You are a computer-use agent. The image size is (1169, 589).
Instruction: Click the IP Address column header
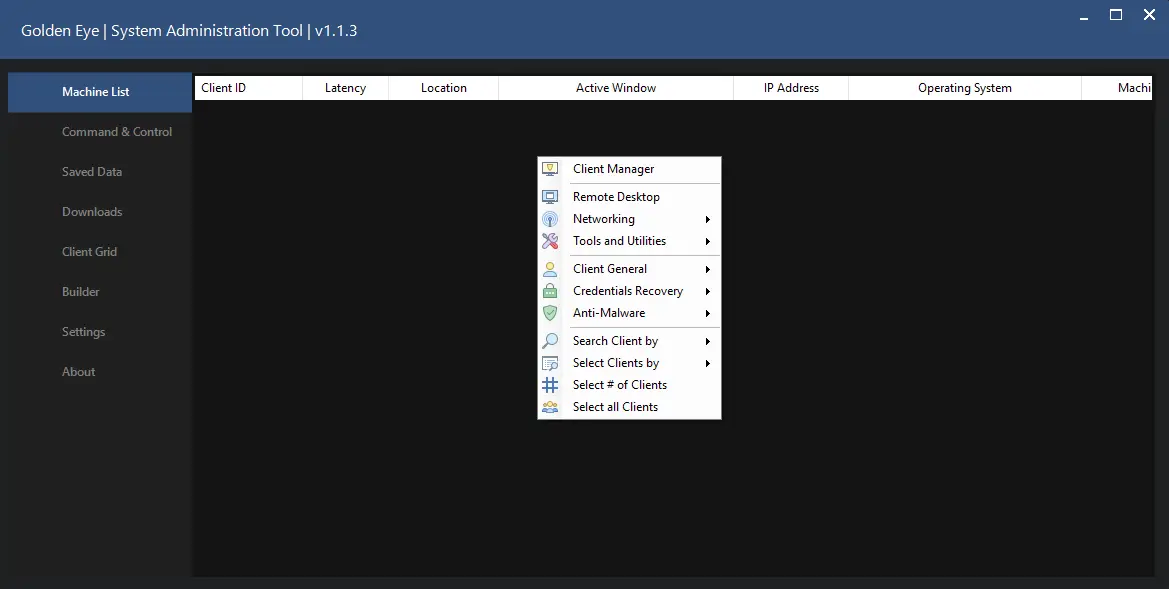[791, 88]
